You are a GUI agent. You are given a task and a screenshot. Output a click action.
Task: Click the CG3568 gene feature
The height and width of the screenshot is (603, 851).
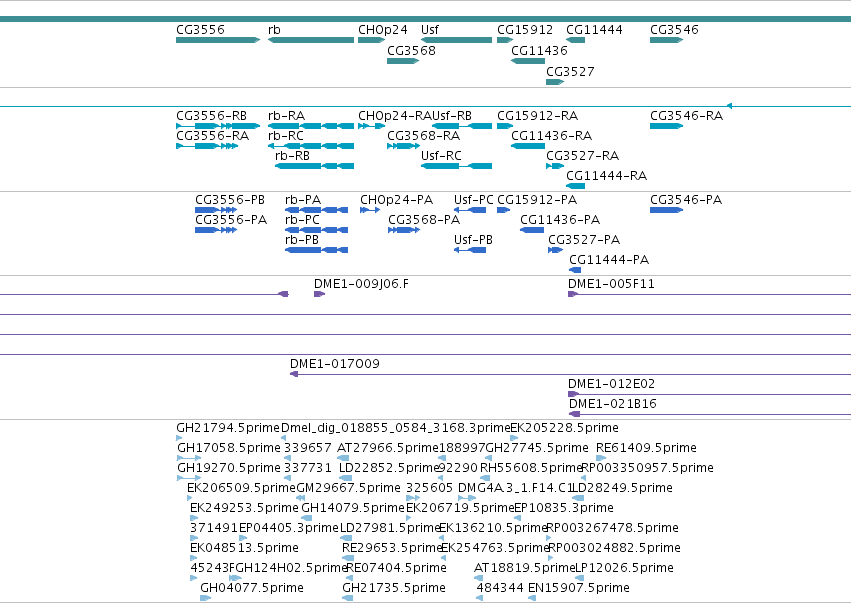403,61
